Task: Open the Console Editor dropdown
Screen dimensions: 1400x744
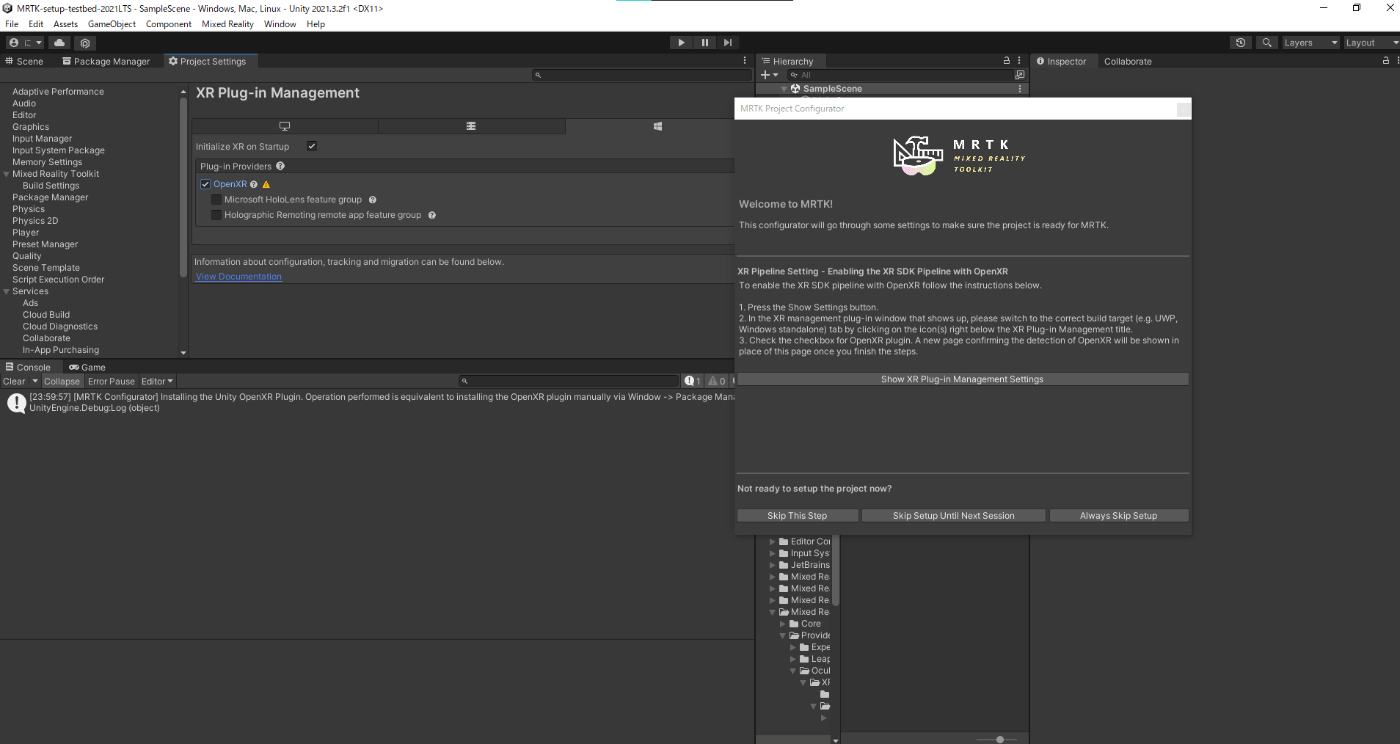Action: click(157, 381)
